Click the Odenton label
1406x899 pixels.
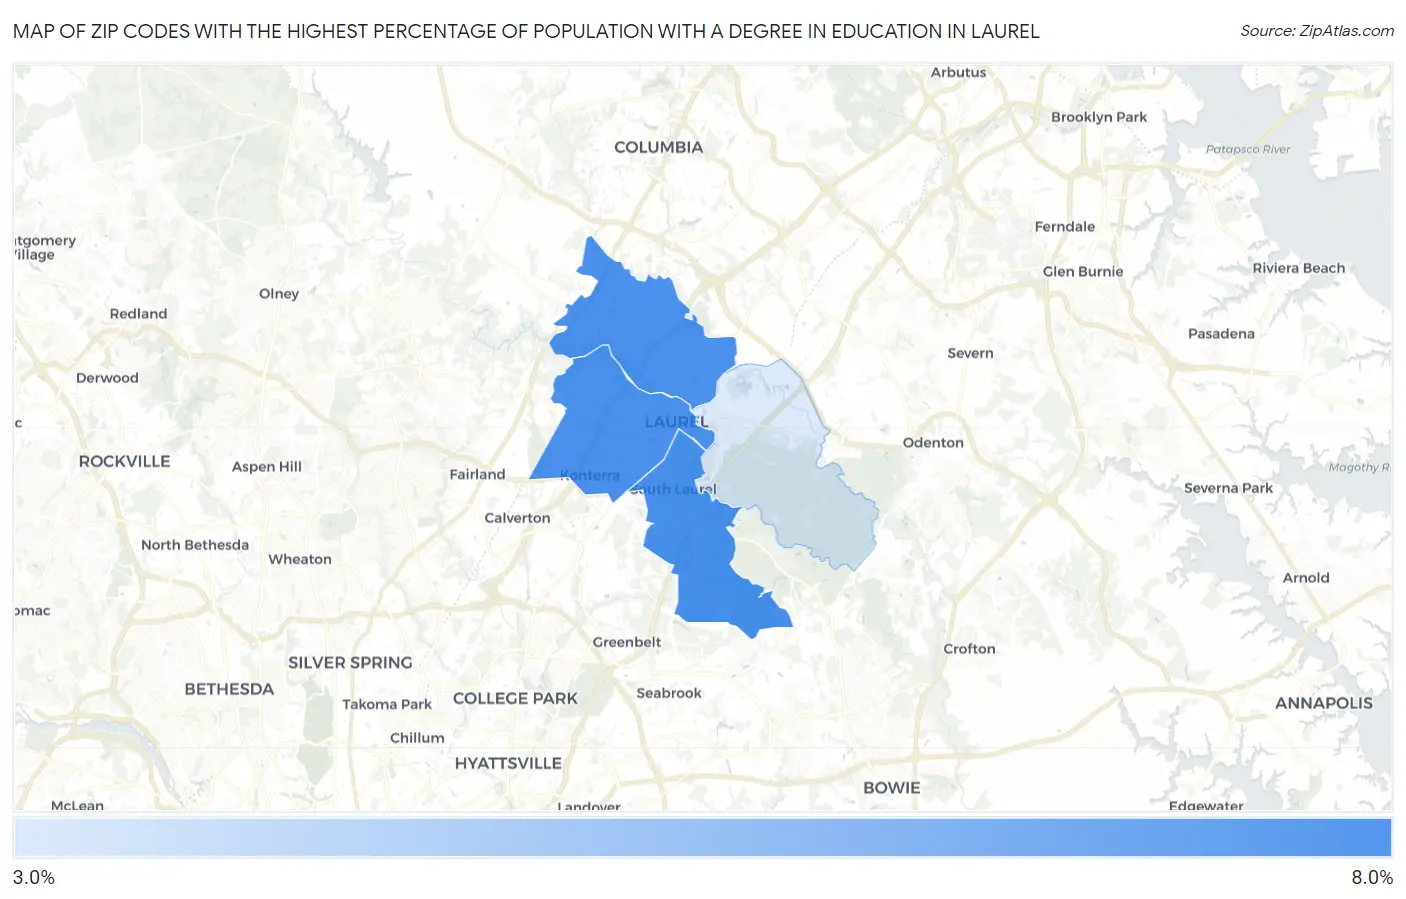coord(933,442)
